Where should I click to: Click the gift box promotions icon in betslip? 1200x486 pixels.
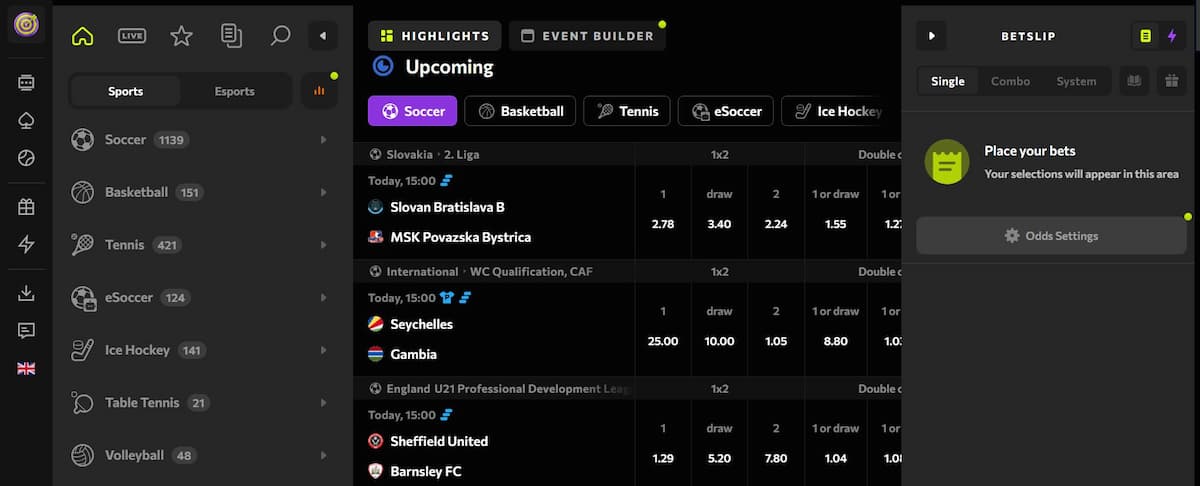[1170, 81]
